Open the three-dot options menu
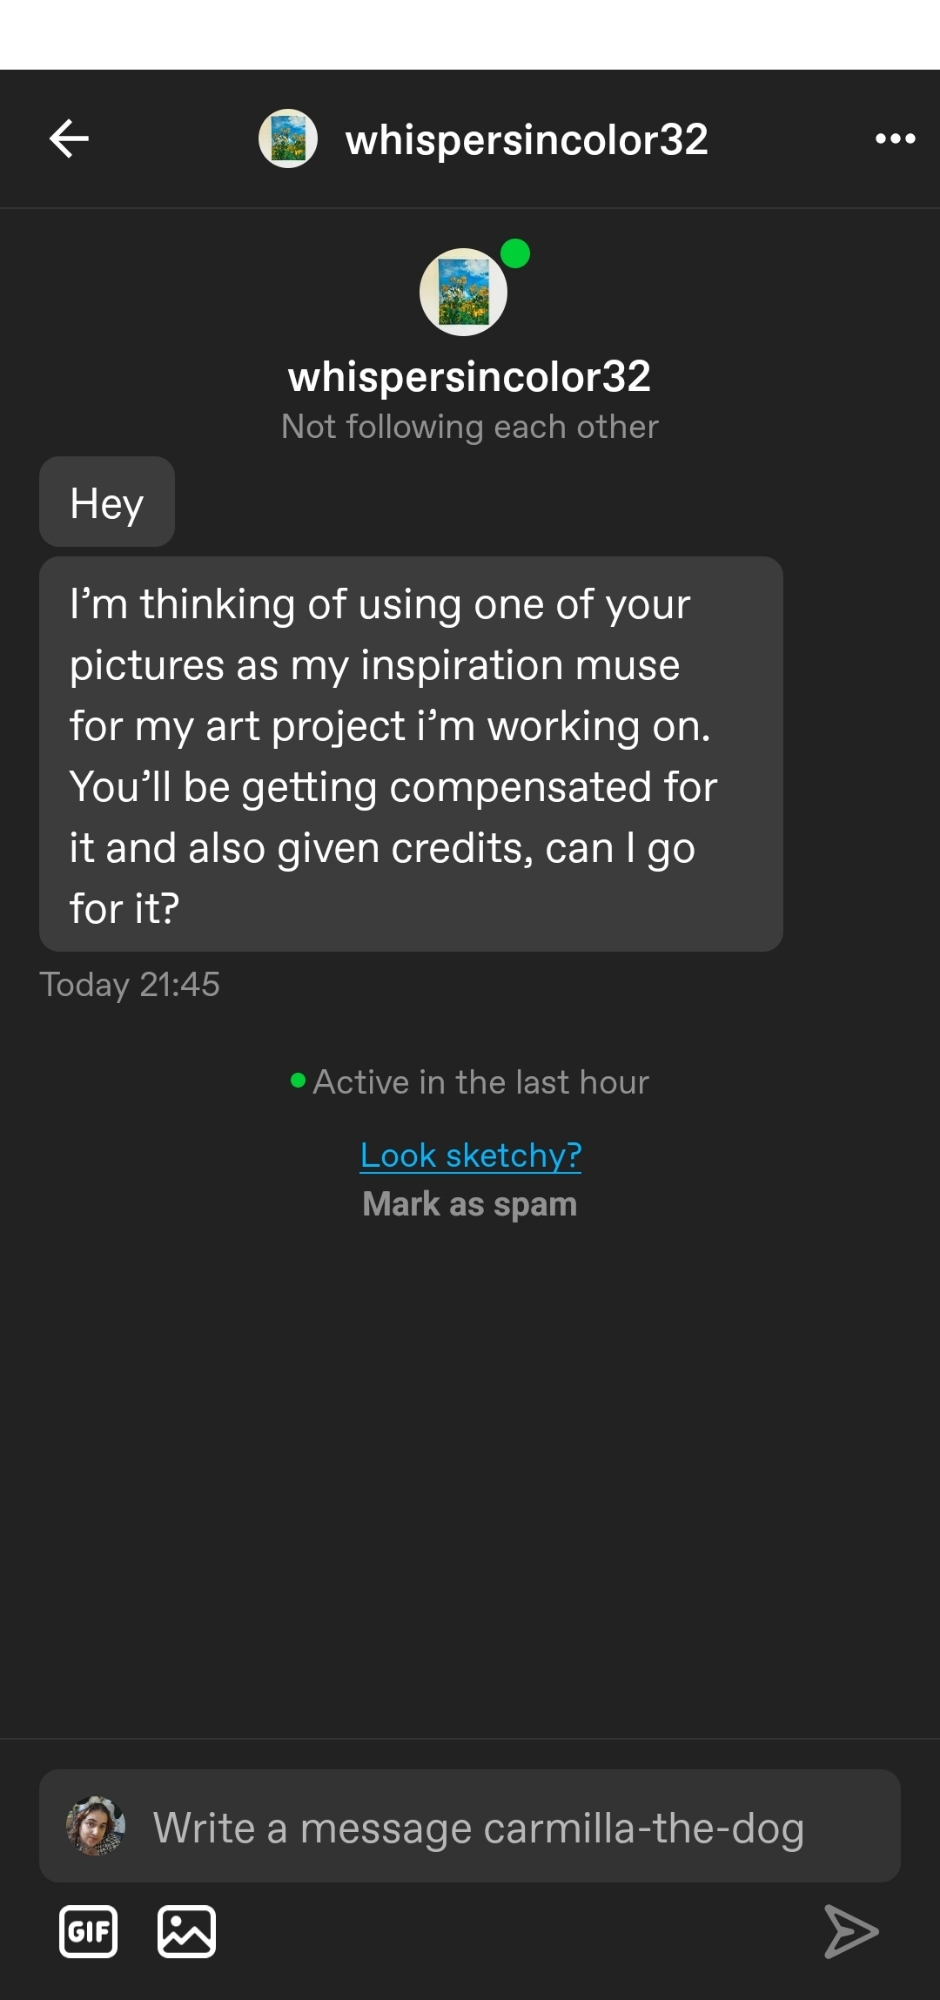Image resolution: width=940 pixels, height=2000 pixels. click(x=895, y=138)
